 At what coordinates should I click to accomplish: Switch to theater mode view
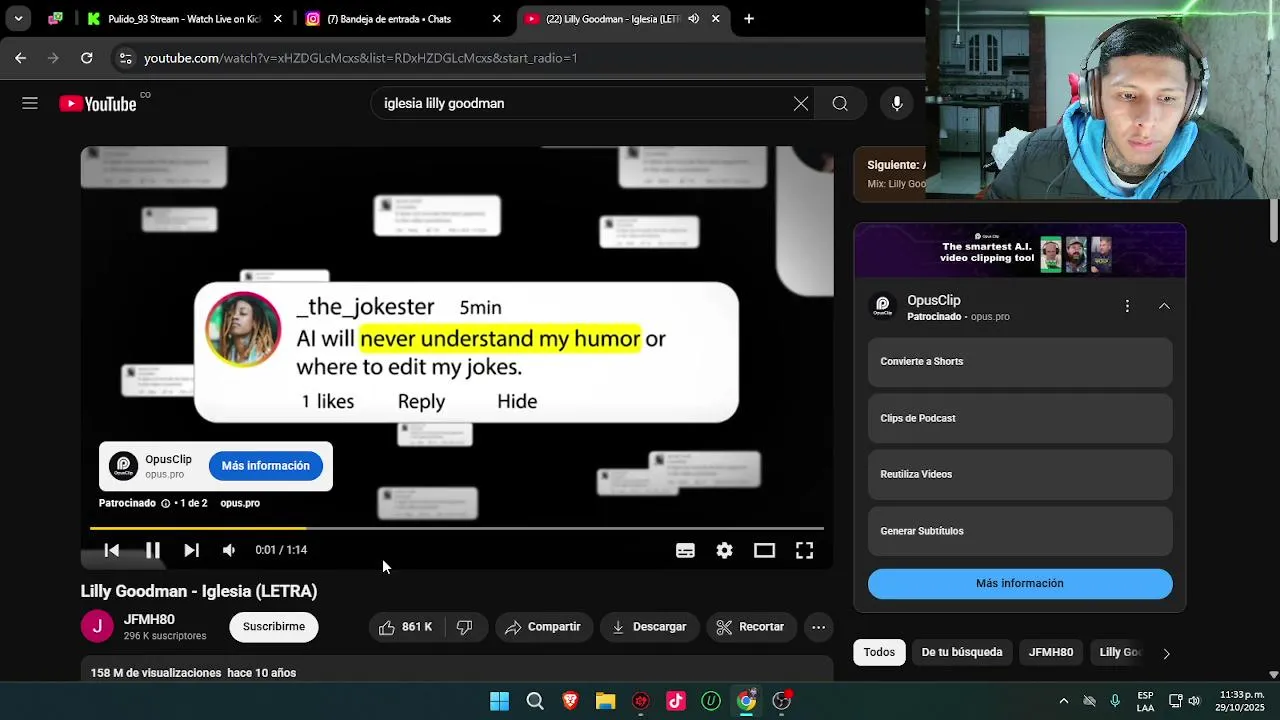click(764, 550)
